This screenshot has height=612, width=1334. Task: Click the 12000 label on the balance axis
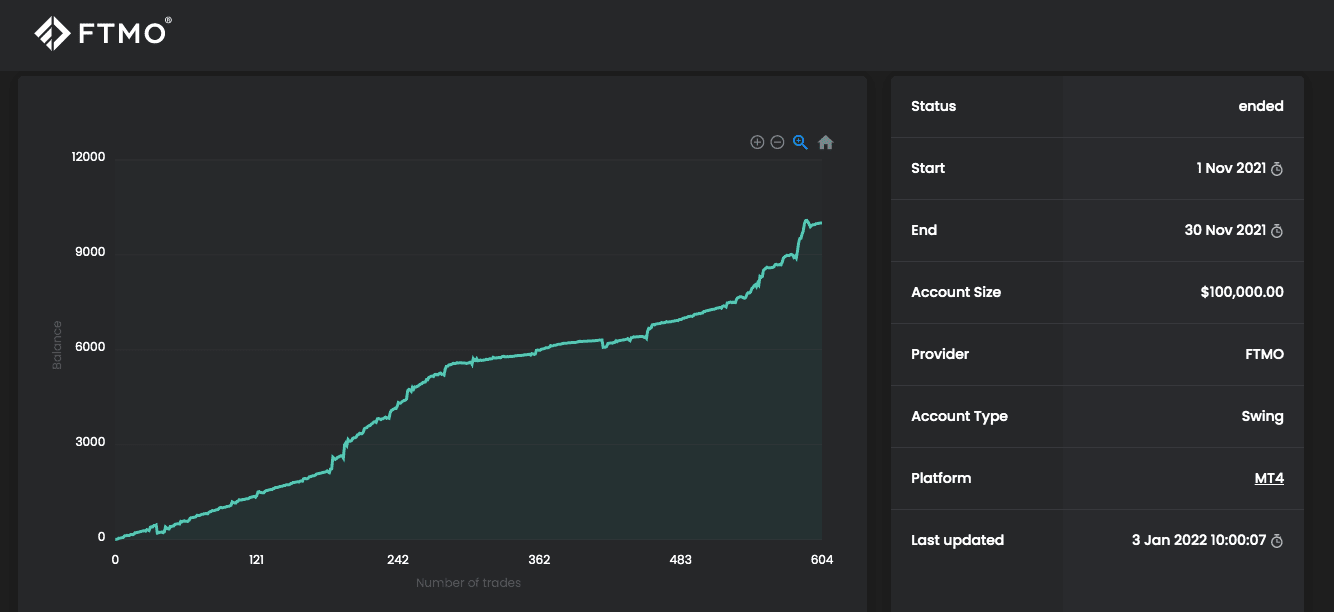pos(87,157)
